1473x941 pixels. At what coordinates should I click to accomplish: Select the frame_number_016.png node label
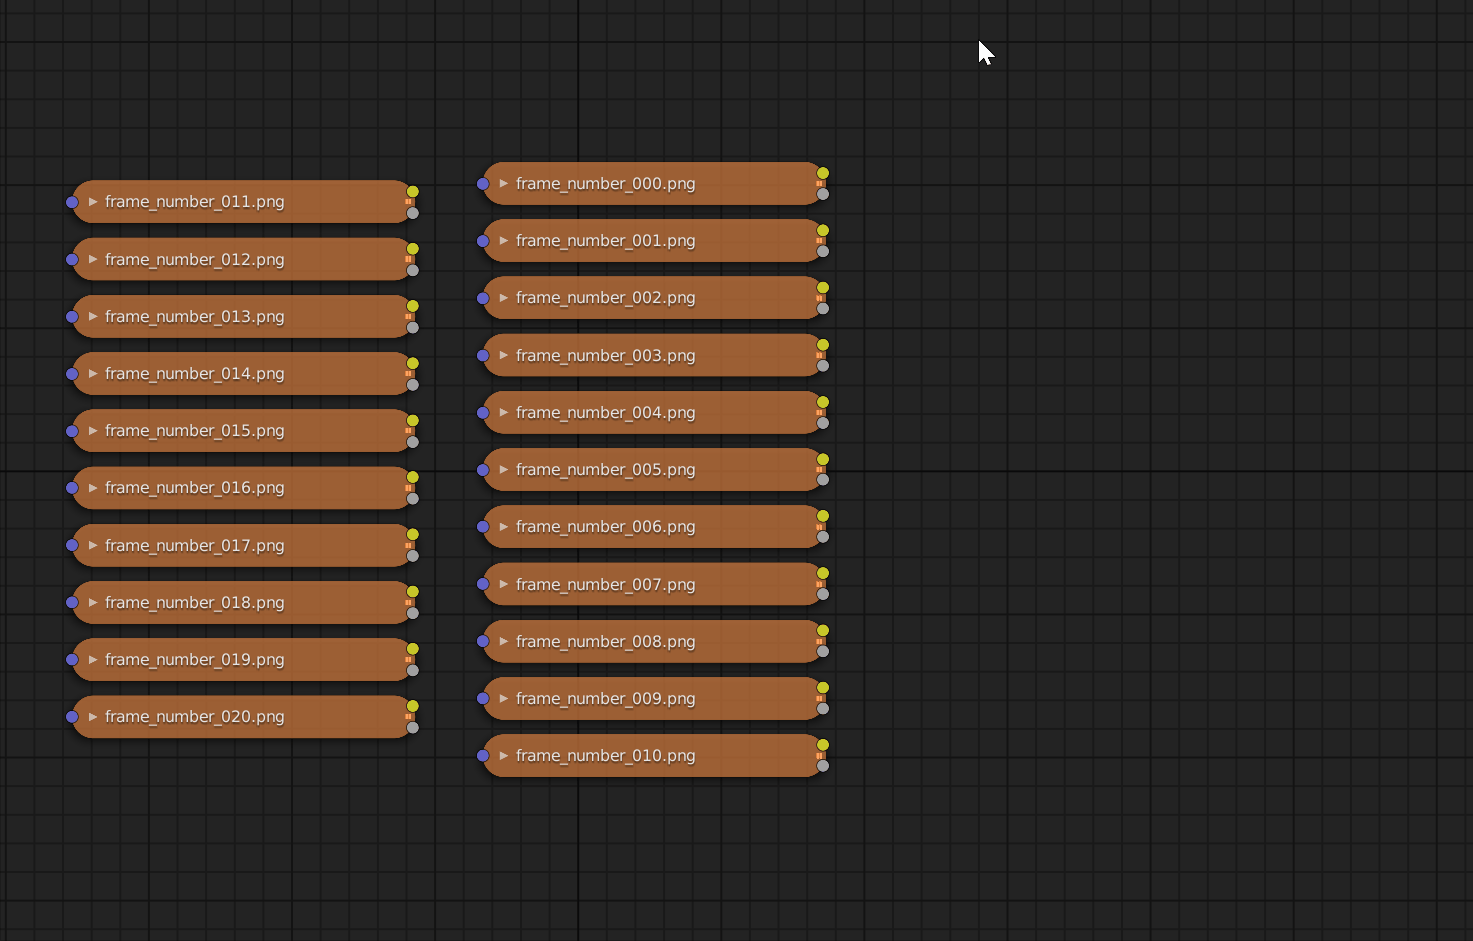194,488
